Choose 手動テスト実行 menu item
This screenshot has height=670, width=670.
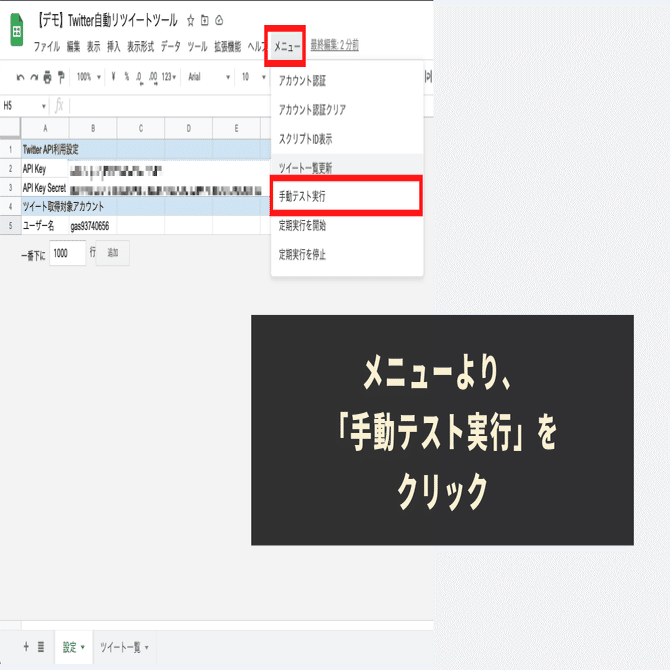point(346,196)
